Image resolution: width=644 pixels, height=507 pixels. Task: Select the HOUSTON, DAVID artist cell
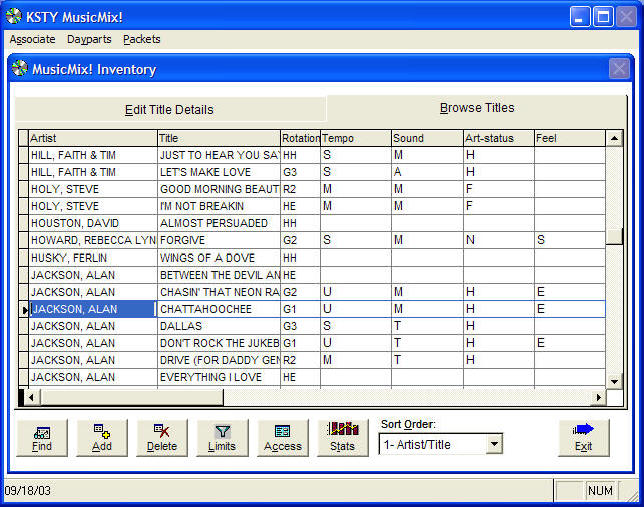93,224
